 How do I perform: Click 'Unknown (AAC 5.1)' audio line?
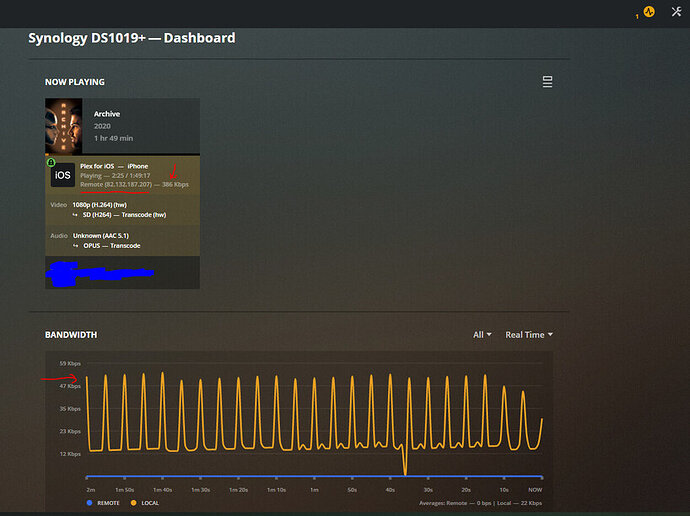[101, 236]
